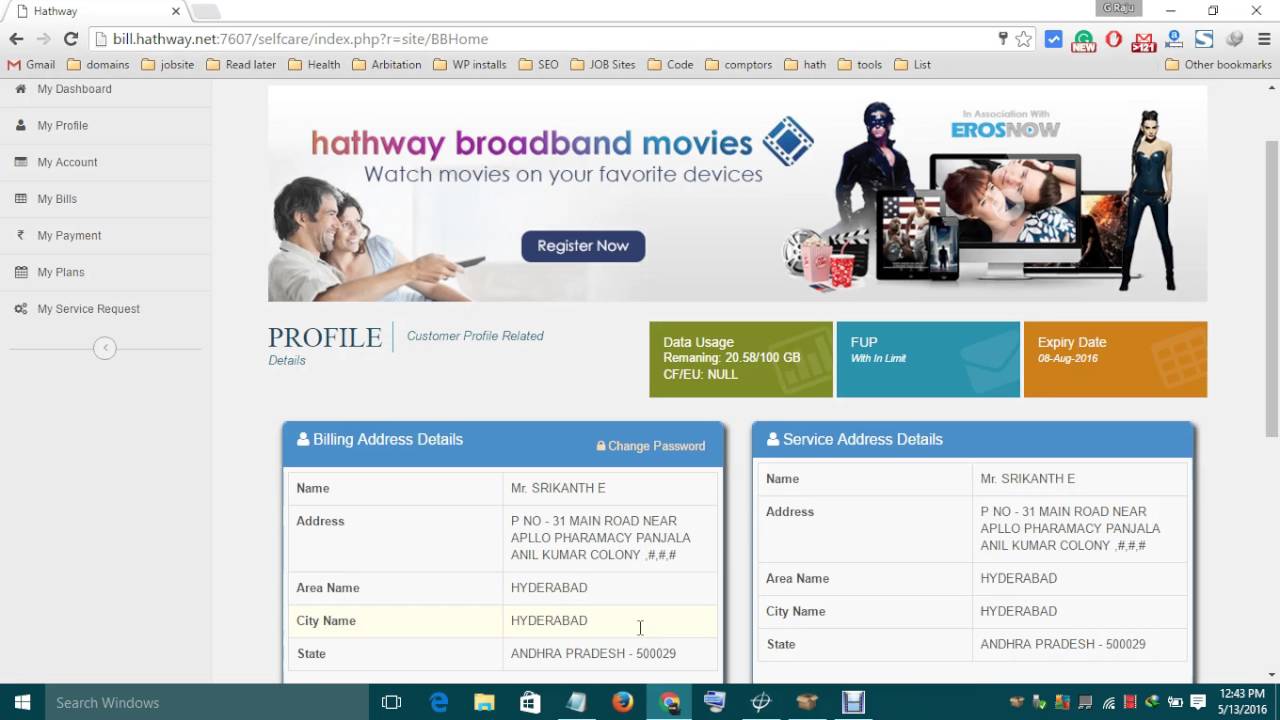
Task: Click the green Grammarly NEW extension icon
Action: [x=1084, y=40]
